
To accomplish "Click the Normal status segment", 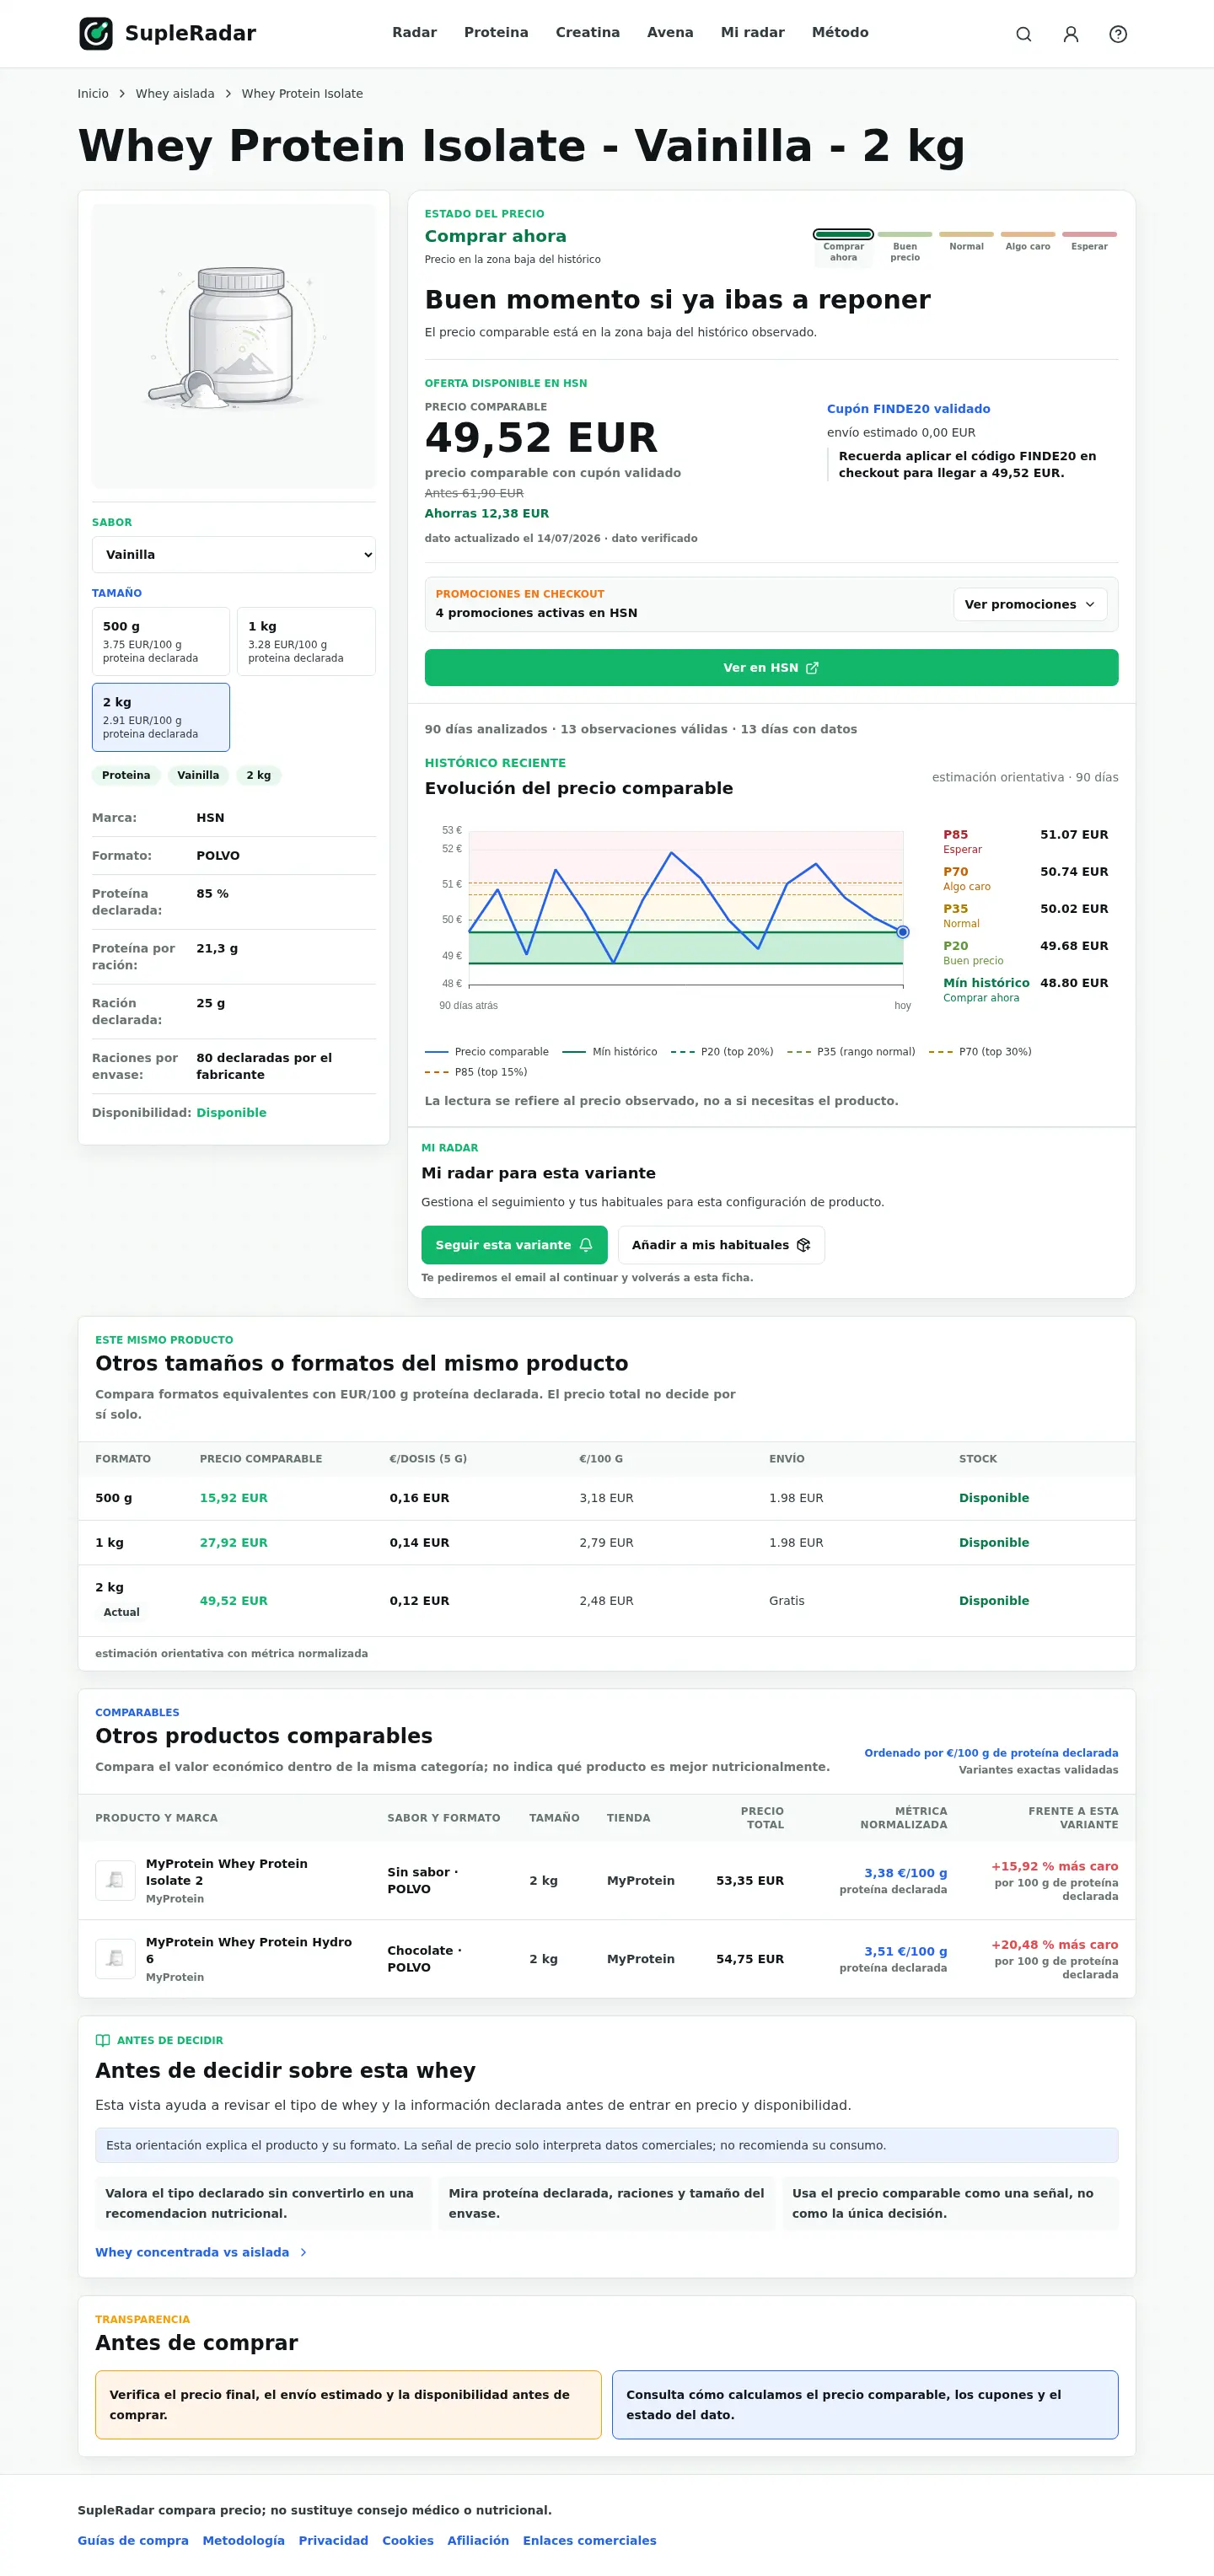I will (966, 241).
